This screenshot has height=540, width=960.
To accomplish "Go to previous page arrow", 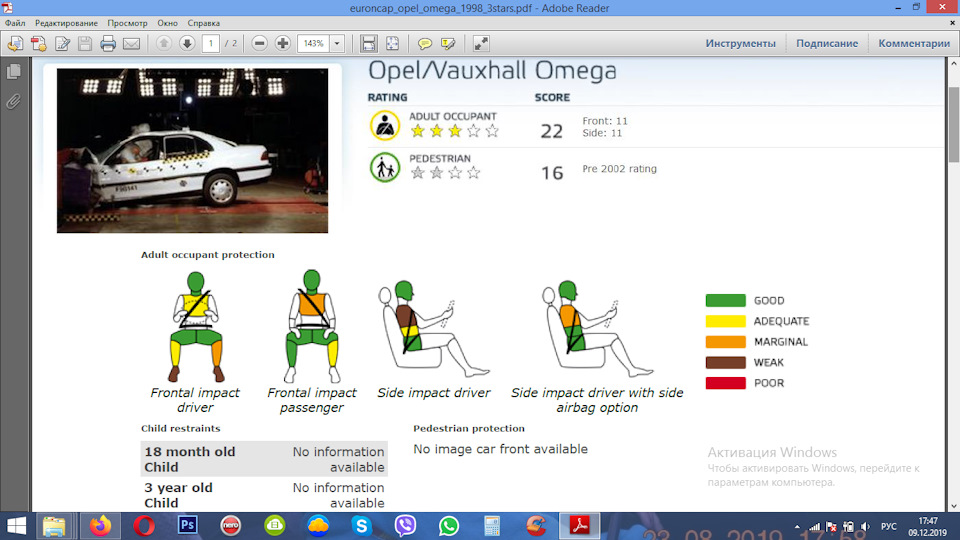I will point(163,43).
